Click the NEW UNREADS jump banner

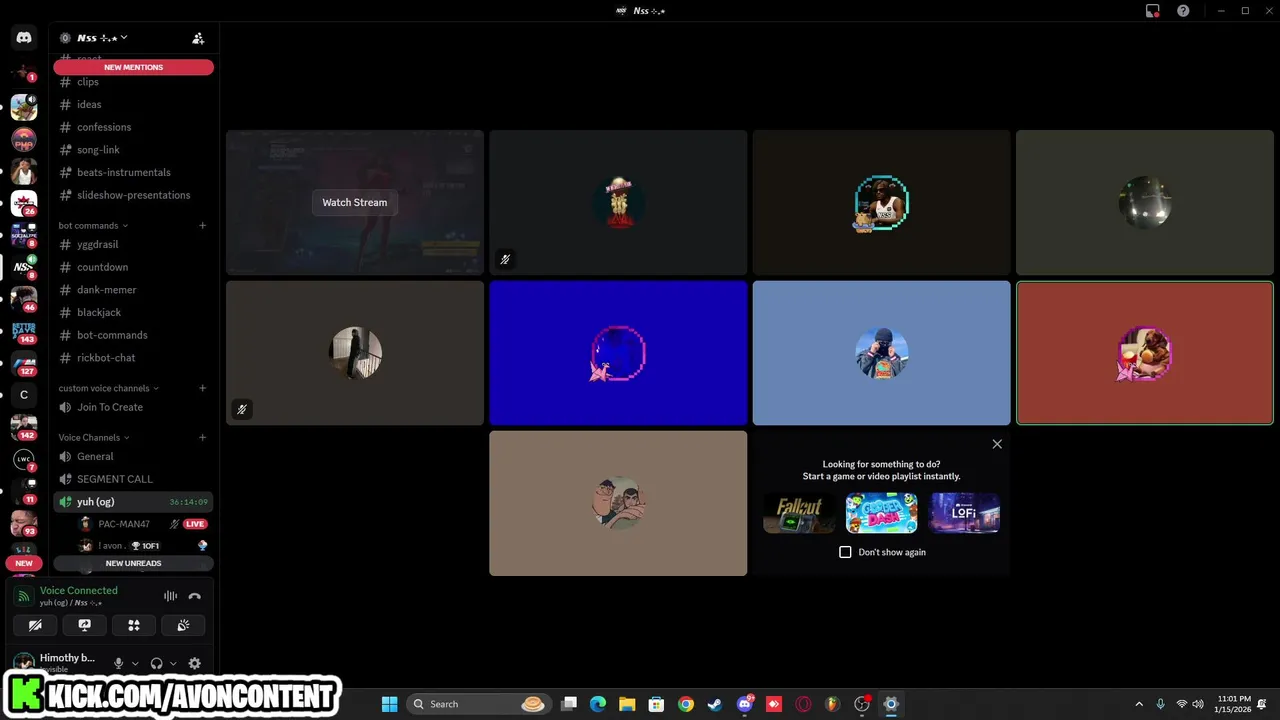(x=133, y=563)
